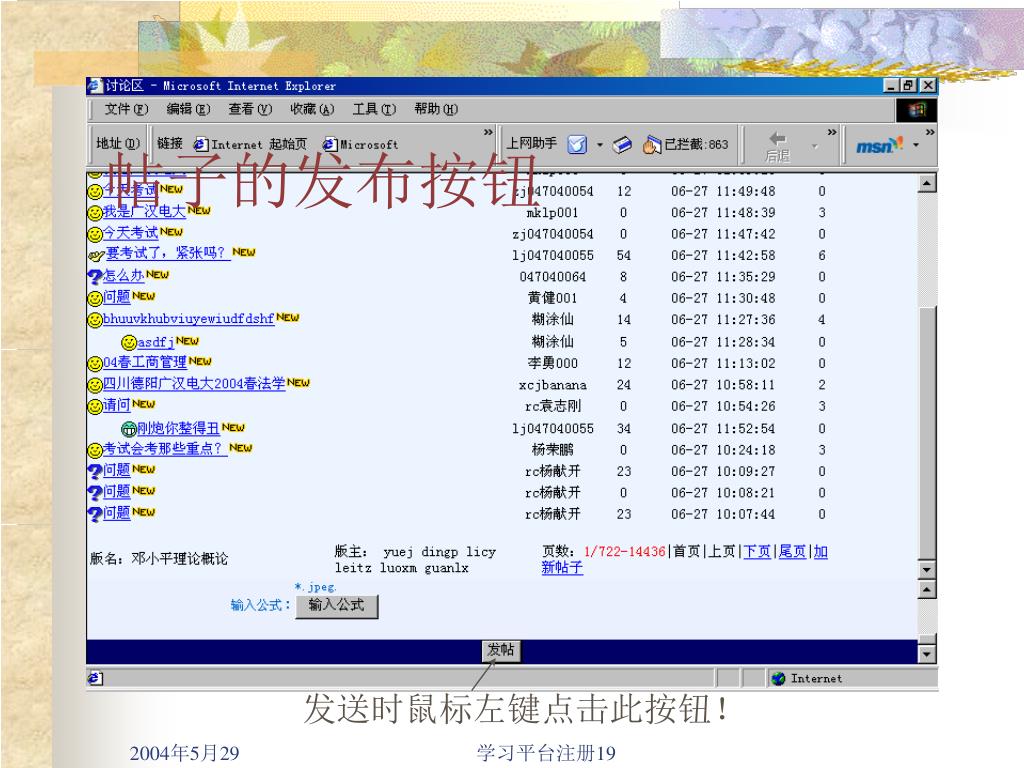Click the Internet 起始页 links bar shortcut
1024x768 pixels.
click(x=251, y=144)
